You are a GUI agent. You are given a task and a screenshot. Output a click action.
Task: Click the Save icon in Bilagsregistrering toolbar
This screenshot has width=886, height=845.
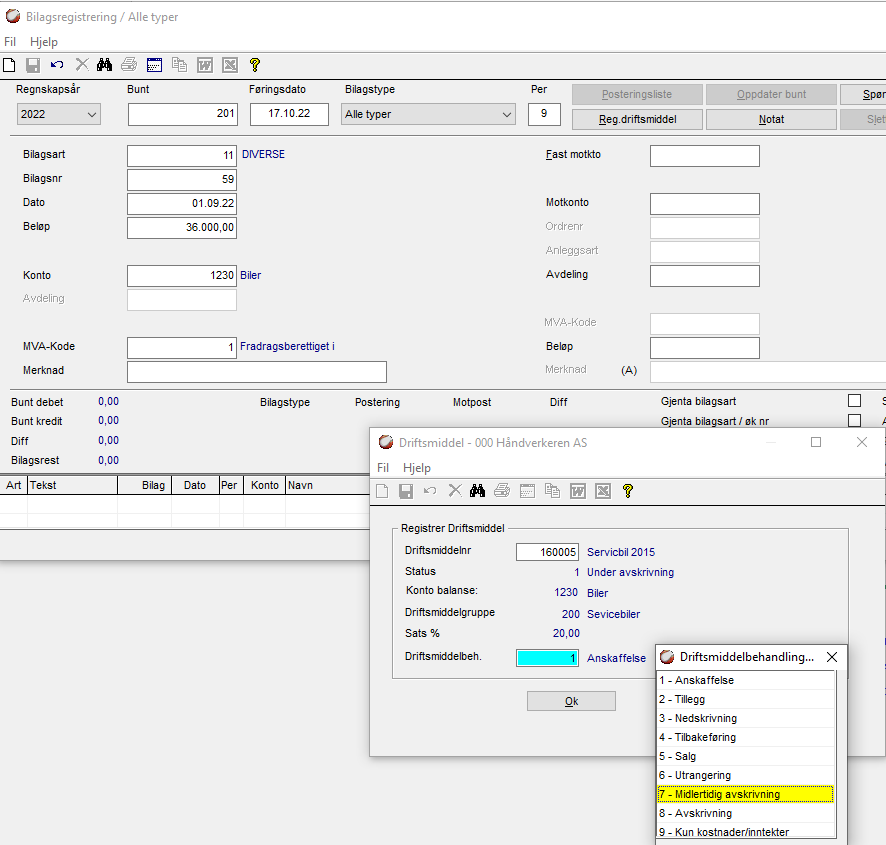(x=33, y=65)
